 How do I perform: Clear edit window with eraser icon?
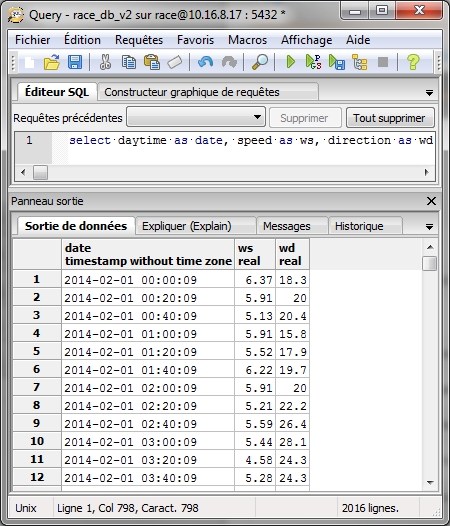click(x=174, y=62)
